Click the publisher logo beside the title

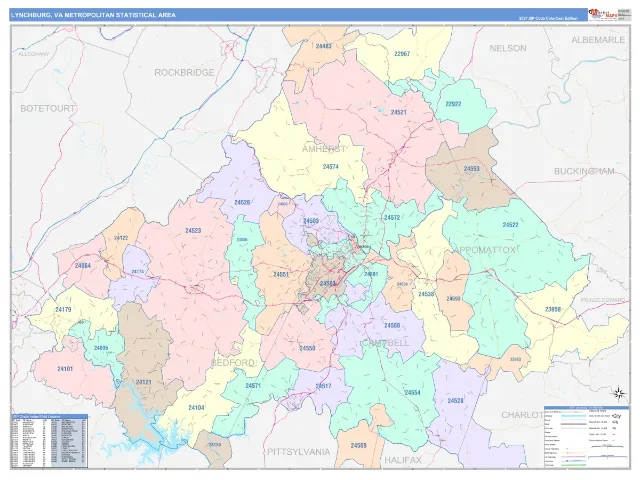pos(602,14)
